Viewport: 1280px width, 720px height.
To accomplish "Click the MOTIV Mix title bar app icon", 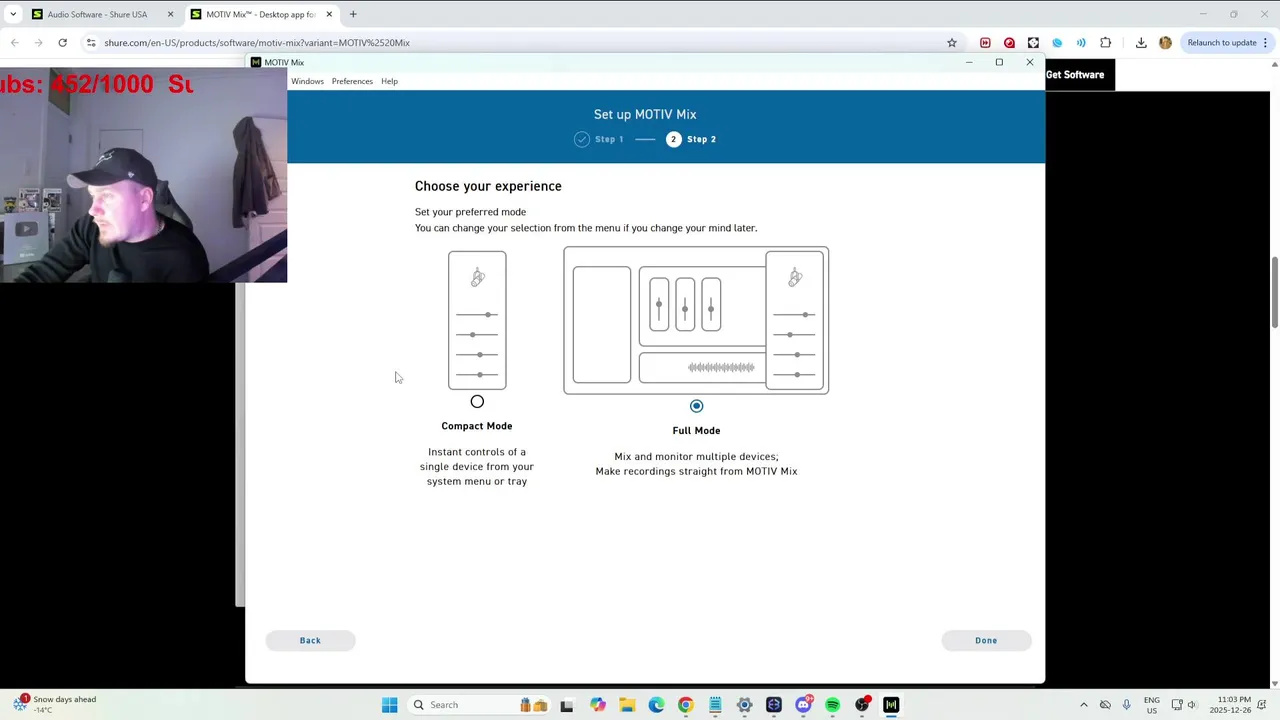I will (x=256, y=62).
